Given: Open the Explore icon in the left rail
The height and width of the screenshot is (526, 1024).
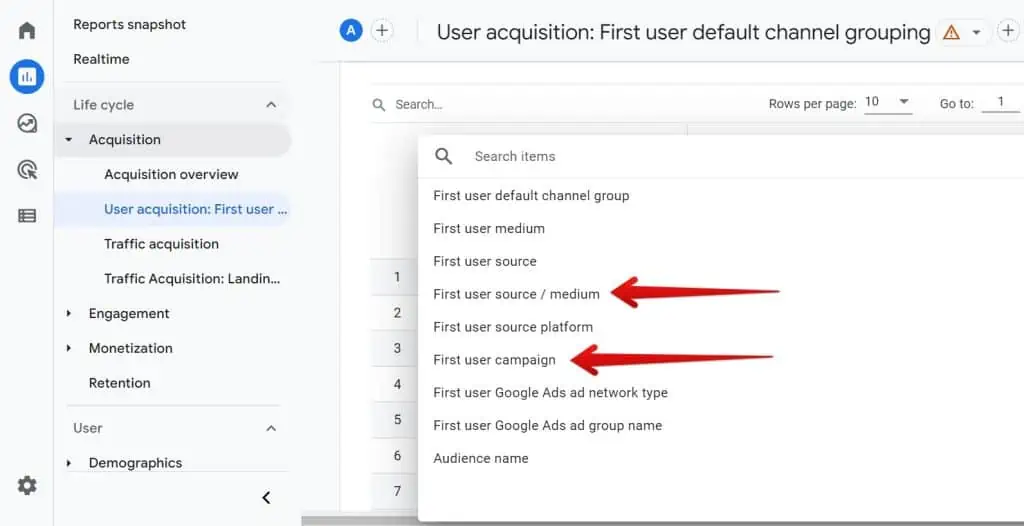Looking at the screenshot, I should (x=27, y=123).
